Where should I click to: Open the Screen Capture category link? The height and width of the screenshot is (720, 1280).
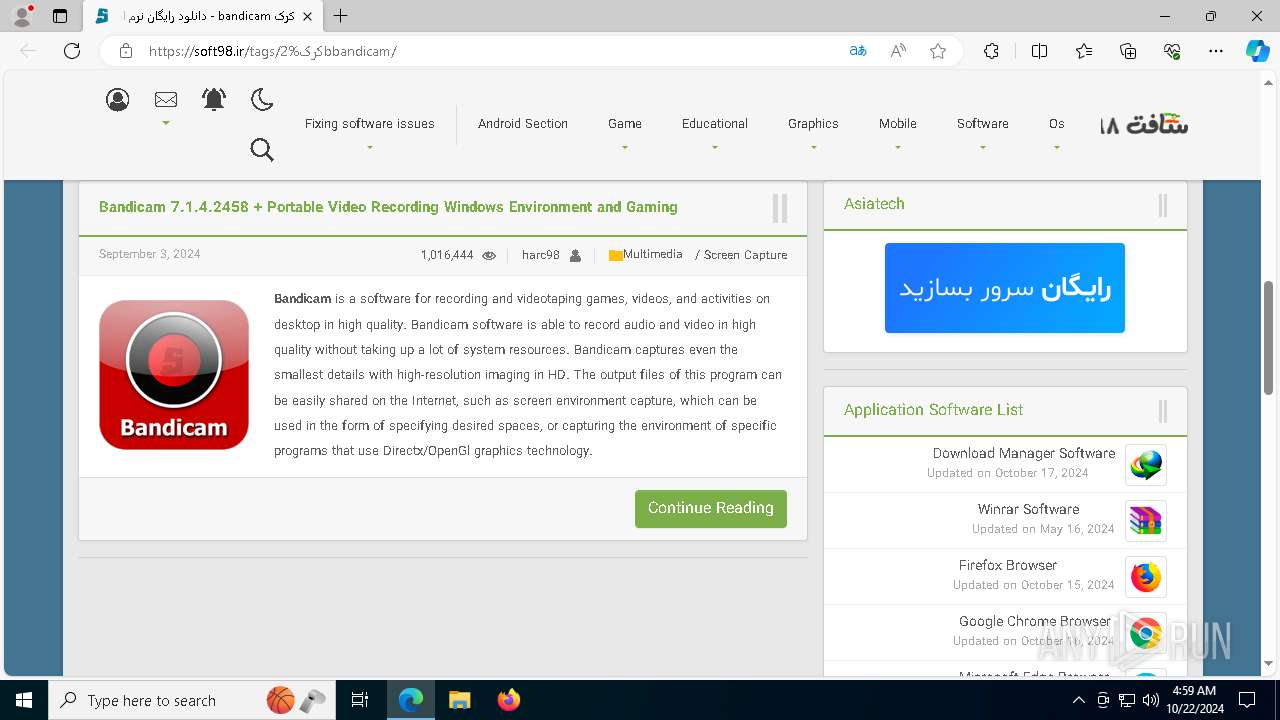(x=745, y=255)
